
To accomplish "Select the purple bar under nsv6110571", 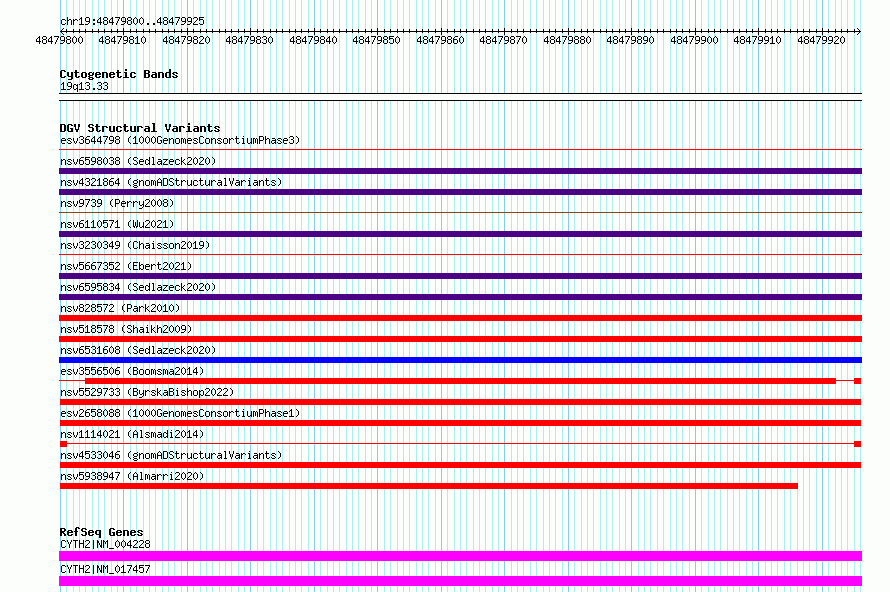I will coord(460,234).
